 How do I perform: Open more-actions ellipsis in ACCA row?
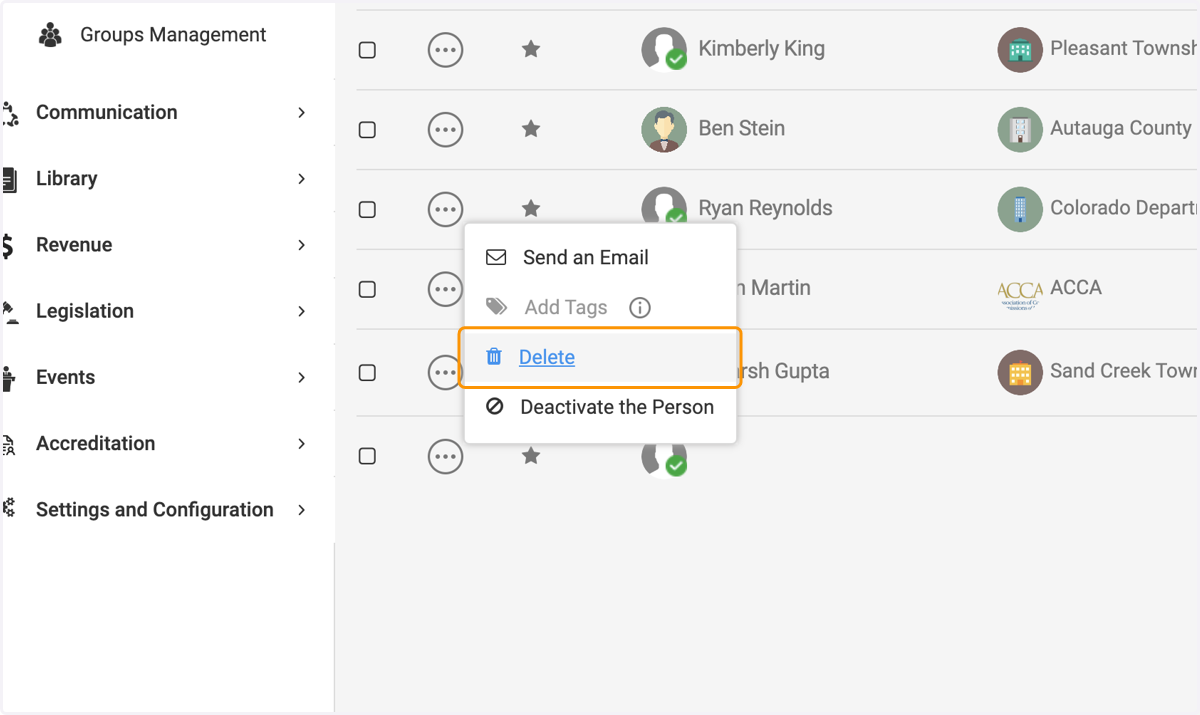click(x=445, y=289)
